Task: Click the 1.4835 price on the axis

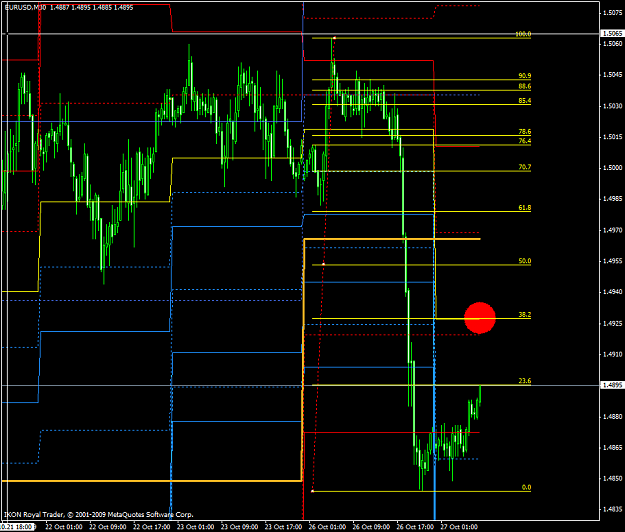Action: point(612,509)
